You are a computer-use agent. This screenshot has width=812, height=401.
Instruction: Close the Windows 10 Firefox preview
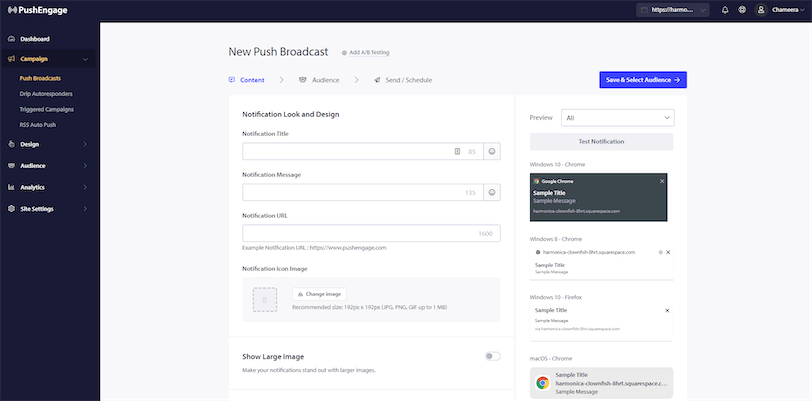pos(667,310)
